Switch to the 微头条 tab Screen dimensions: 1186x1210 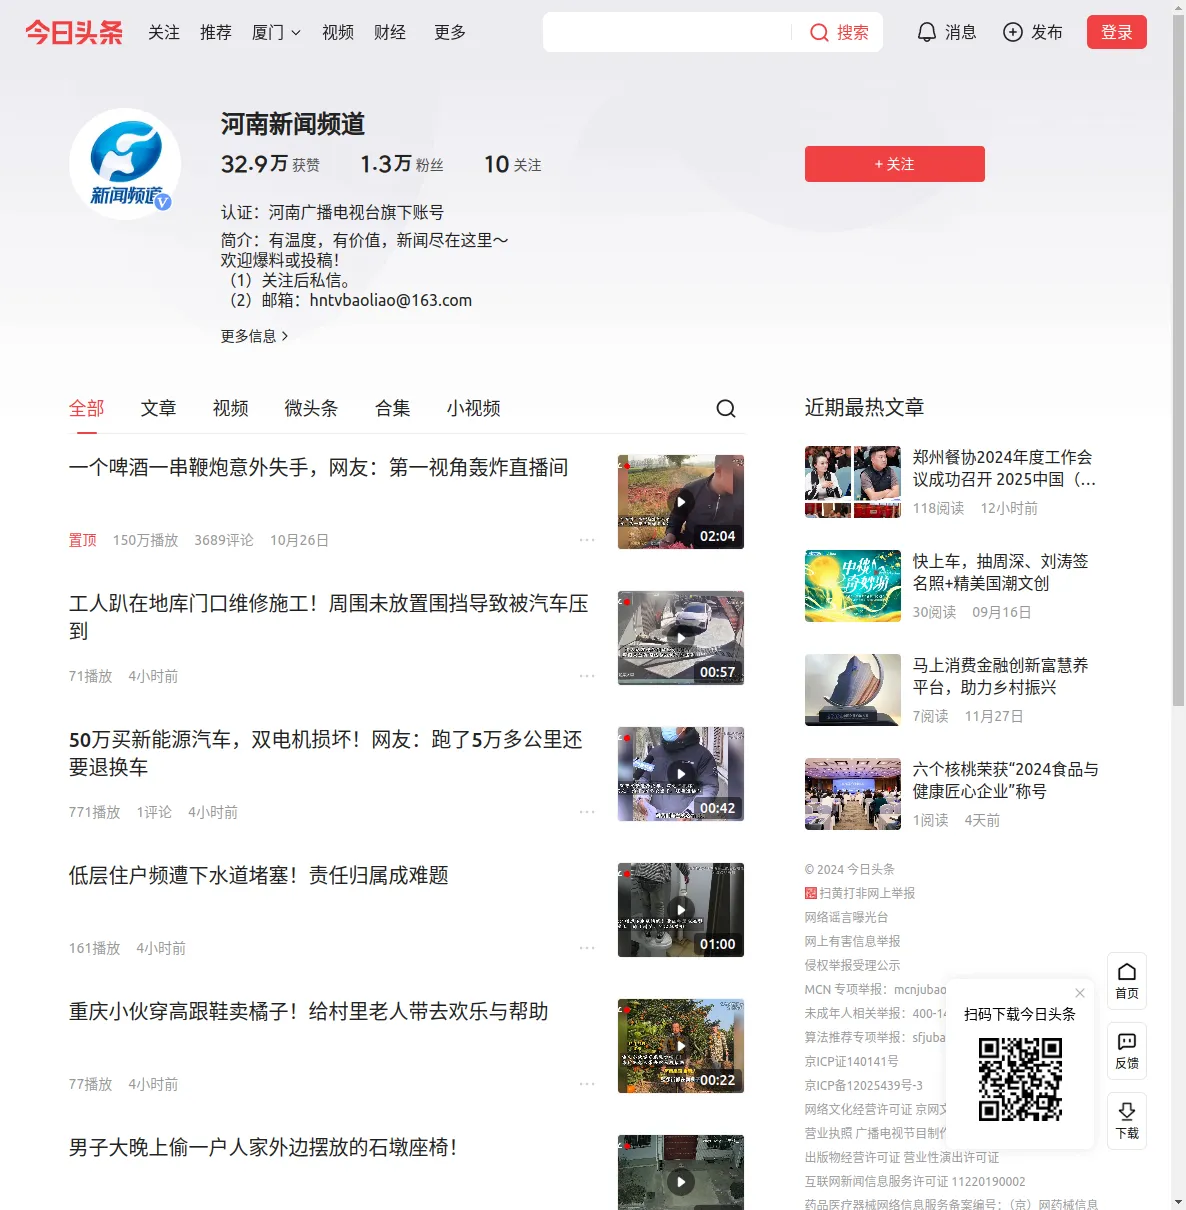[312, 408]
